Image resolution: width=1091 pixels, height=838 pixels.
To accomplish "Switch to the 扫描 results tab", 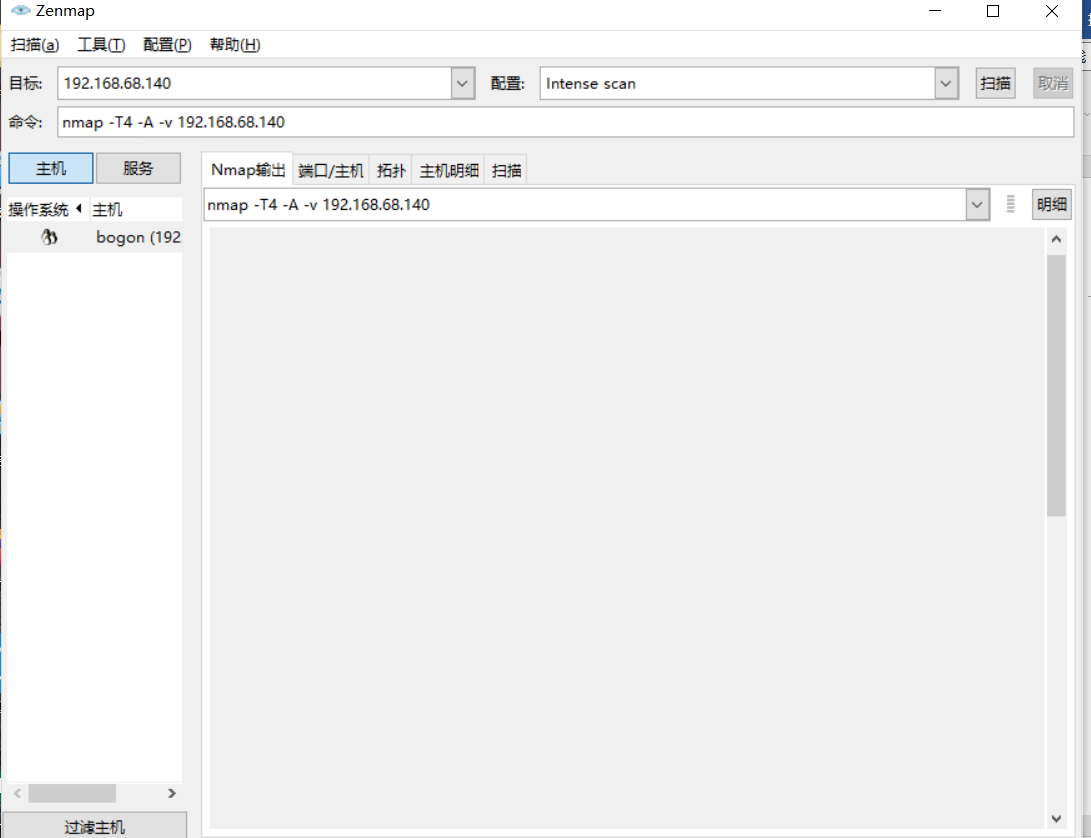I will click(x=506, y=169).
